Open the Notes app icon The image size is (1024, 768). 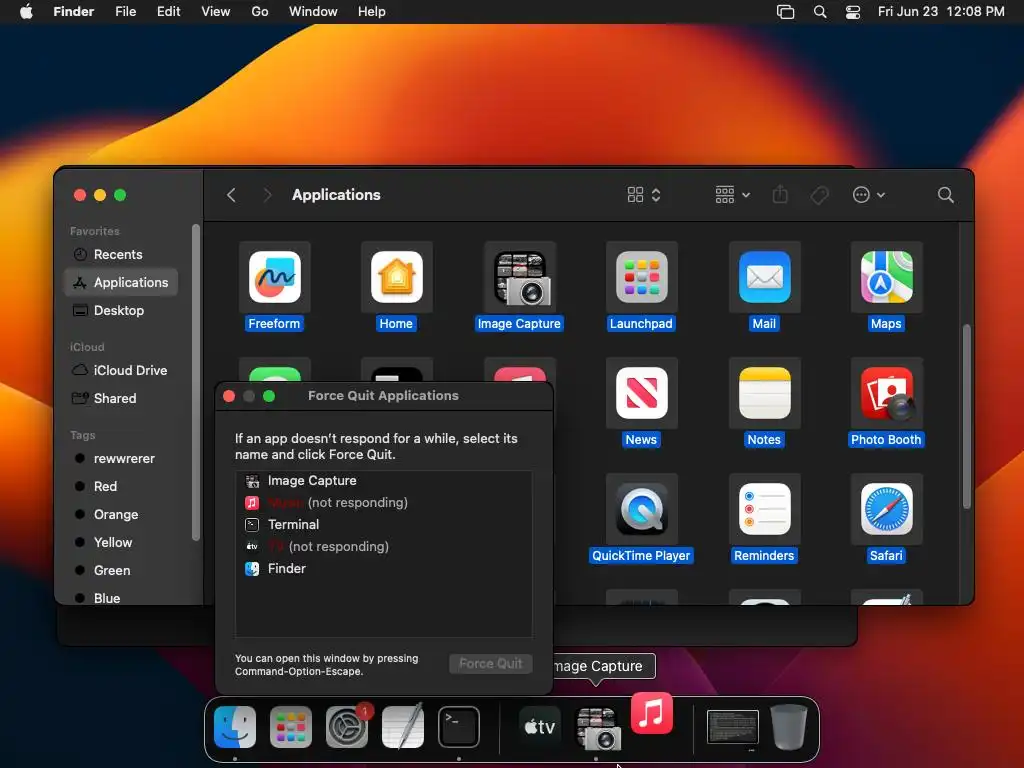[x=764, y=392]
